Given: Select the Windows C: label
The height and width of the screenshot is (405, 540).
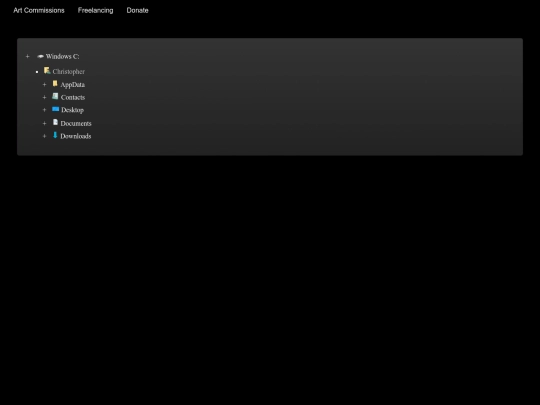Looking at the screenshot, I should [62, 56].
